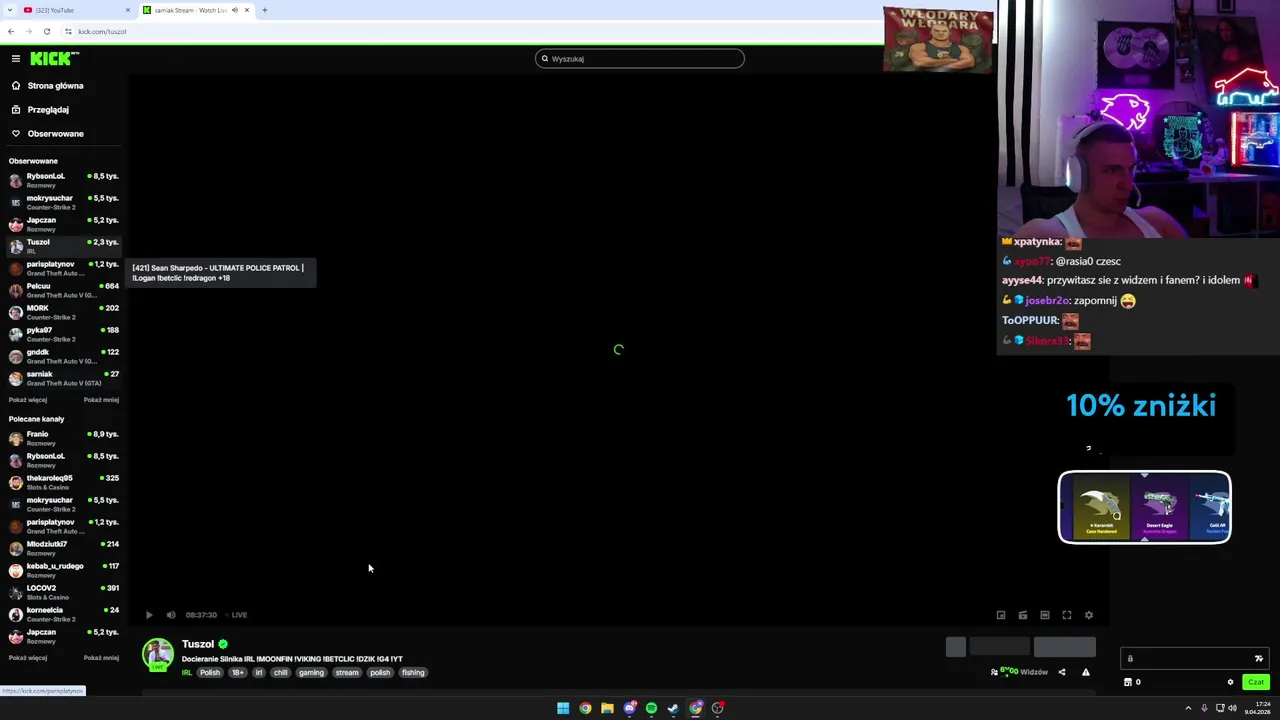
Task: Open parisplatynov in Obserwowane list
Action: pos(64,268)
